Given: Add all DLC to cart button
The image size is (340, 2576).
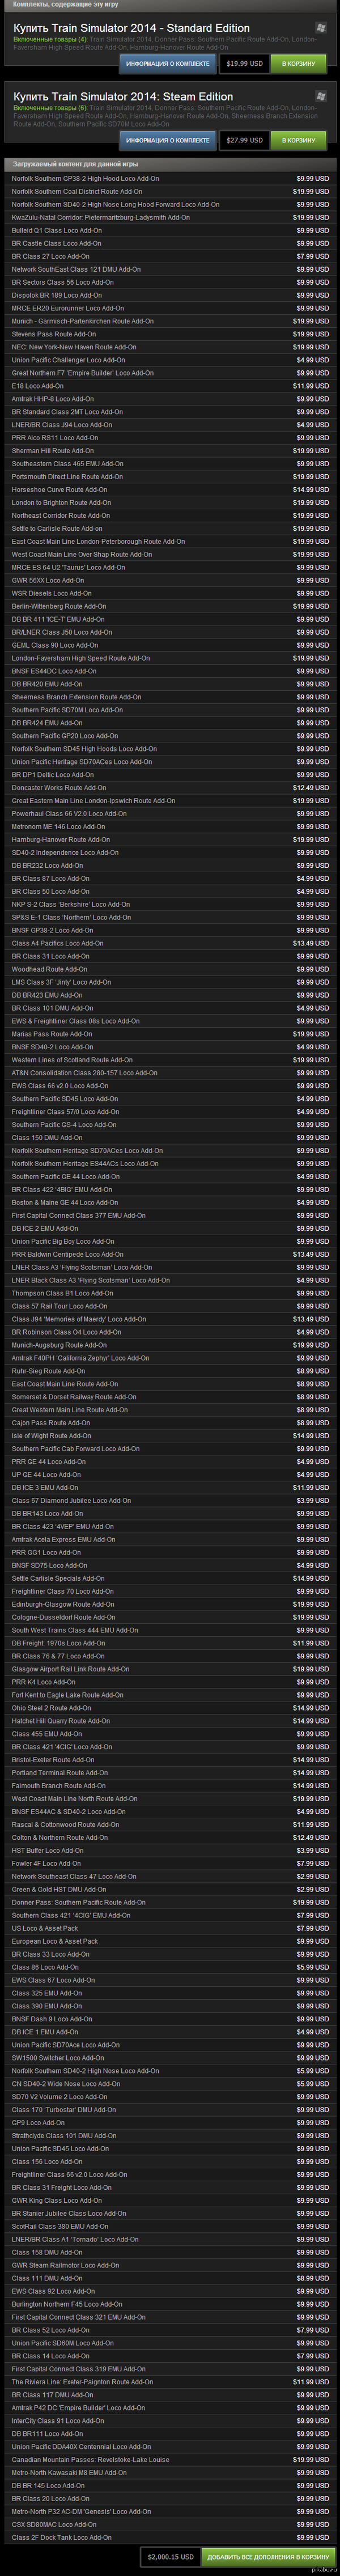Looking at the screenshot, I should (x=266, y=2557).
